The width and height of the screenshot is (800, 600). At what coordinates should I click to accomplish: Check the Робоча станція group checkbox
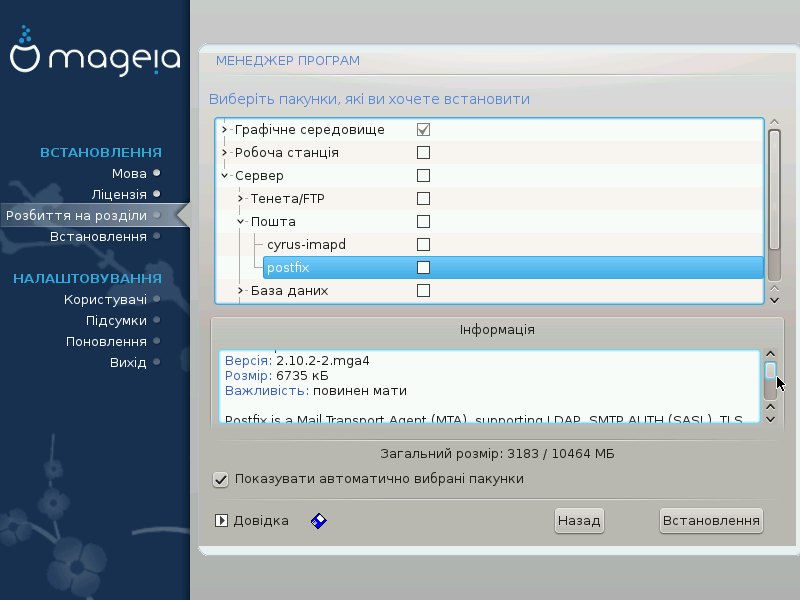[423, 153]
